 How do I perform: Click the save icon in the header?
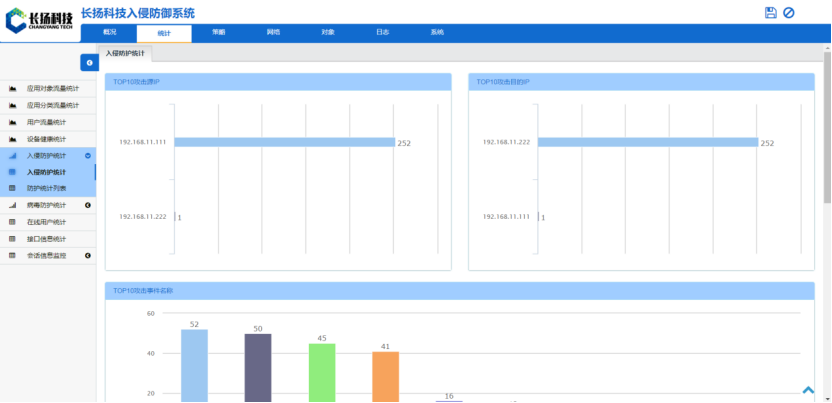(x=770, y=12)
